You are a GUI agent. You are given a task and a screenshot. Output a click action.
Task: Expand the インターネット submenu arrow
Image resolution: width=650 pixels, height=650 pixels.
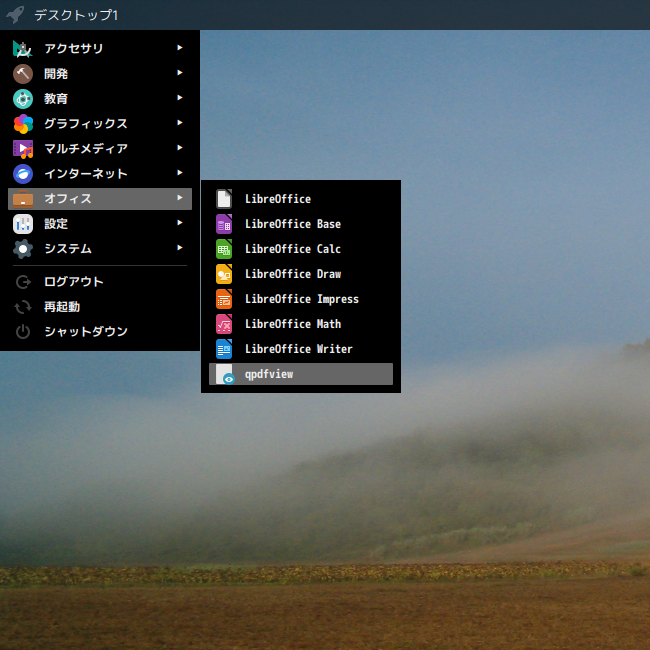click(180, 172)
